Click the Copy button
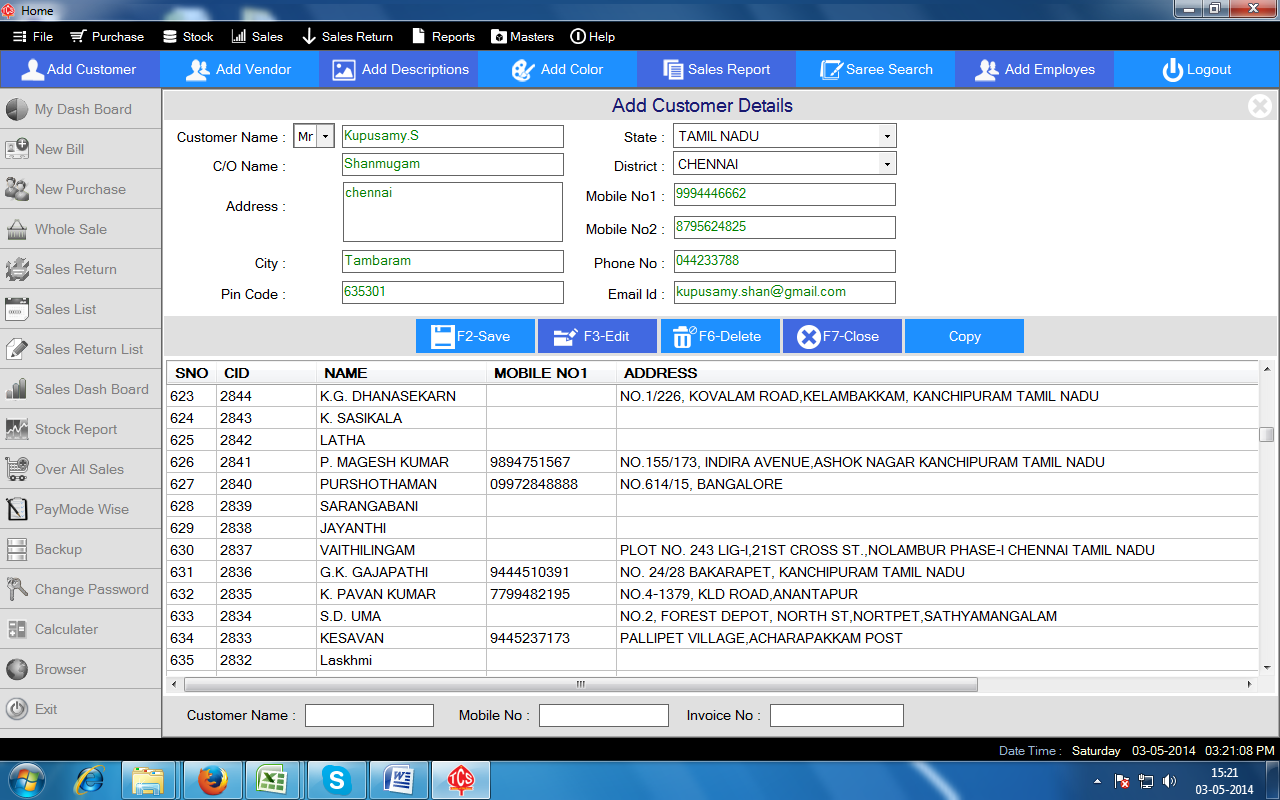The height and width of the screenshot is (800, 1280). pos(964,337)
